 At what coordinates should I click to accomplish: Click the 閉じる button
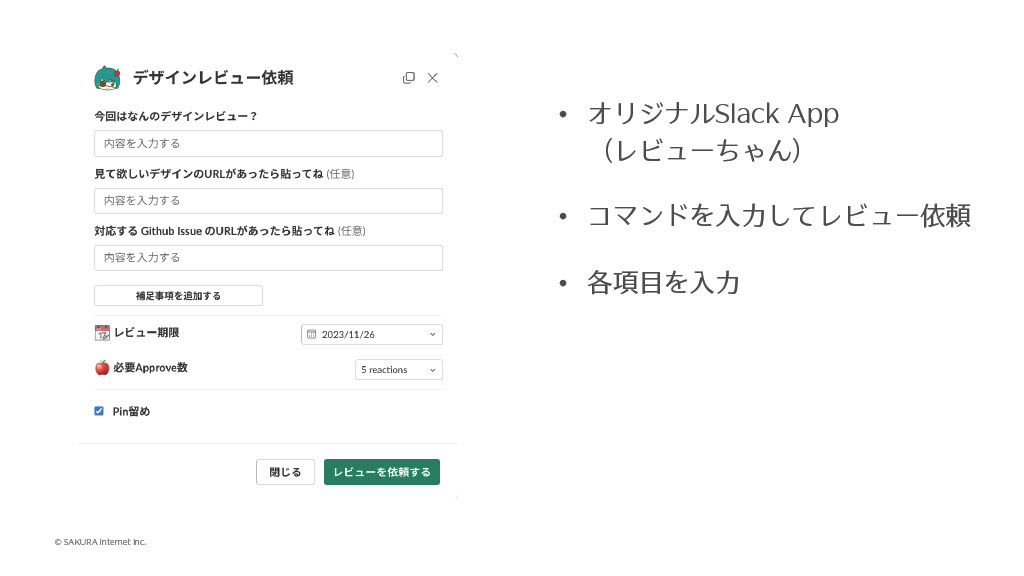click(285, 472)
